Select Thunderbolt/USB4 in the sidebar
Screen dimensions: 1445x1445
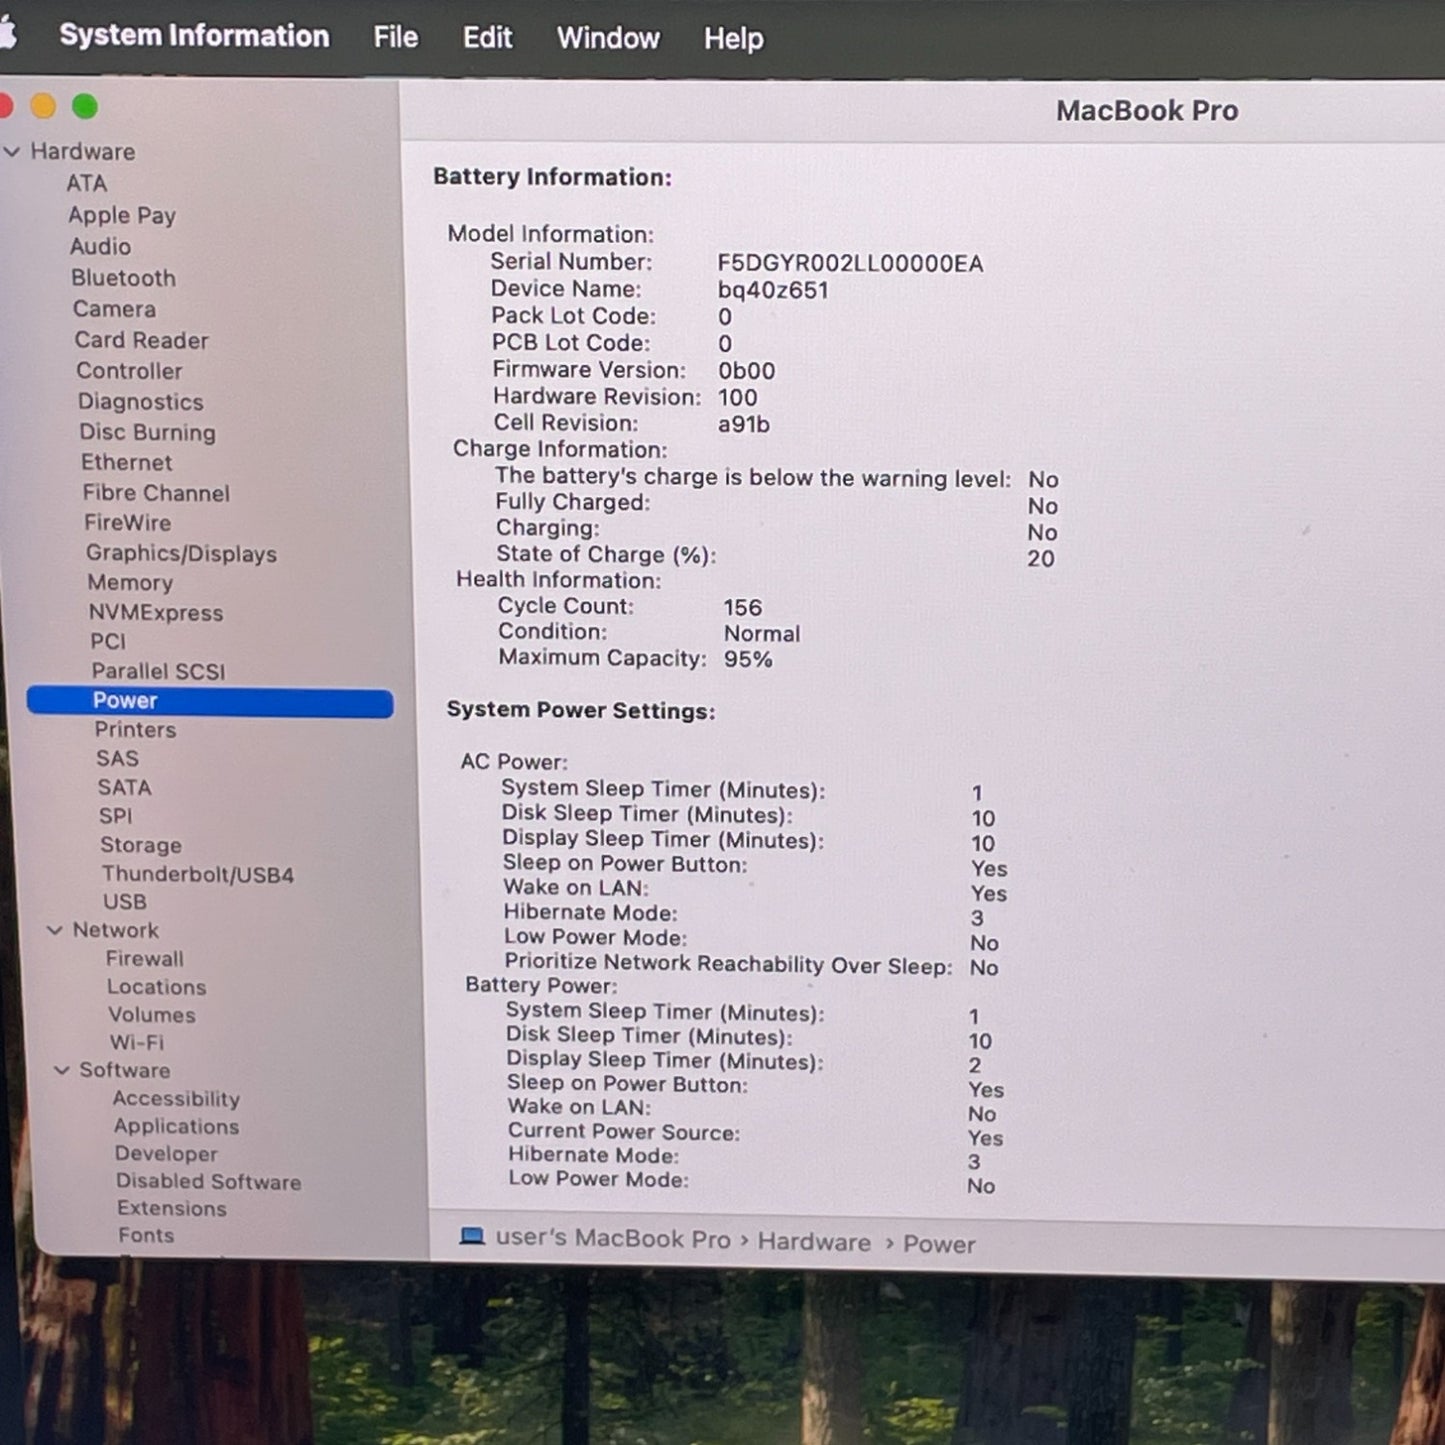pyautogui.click(x=197, y=874)
